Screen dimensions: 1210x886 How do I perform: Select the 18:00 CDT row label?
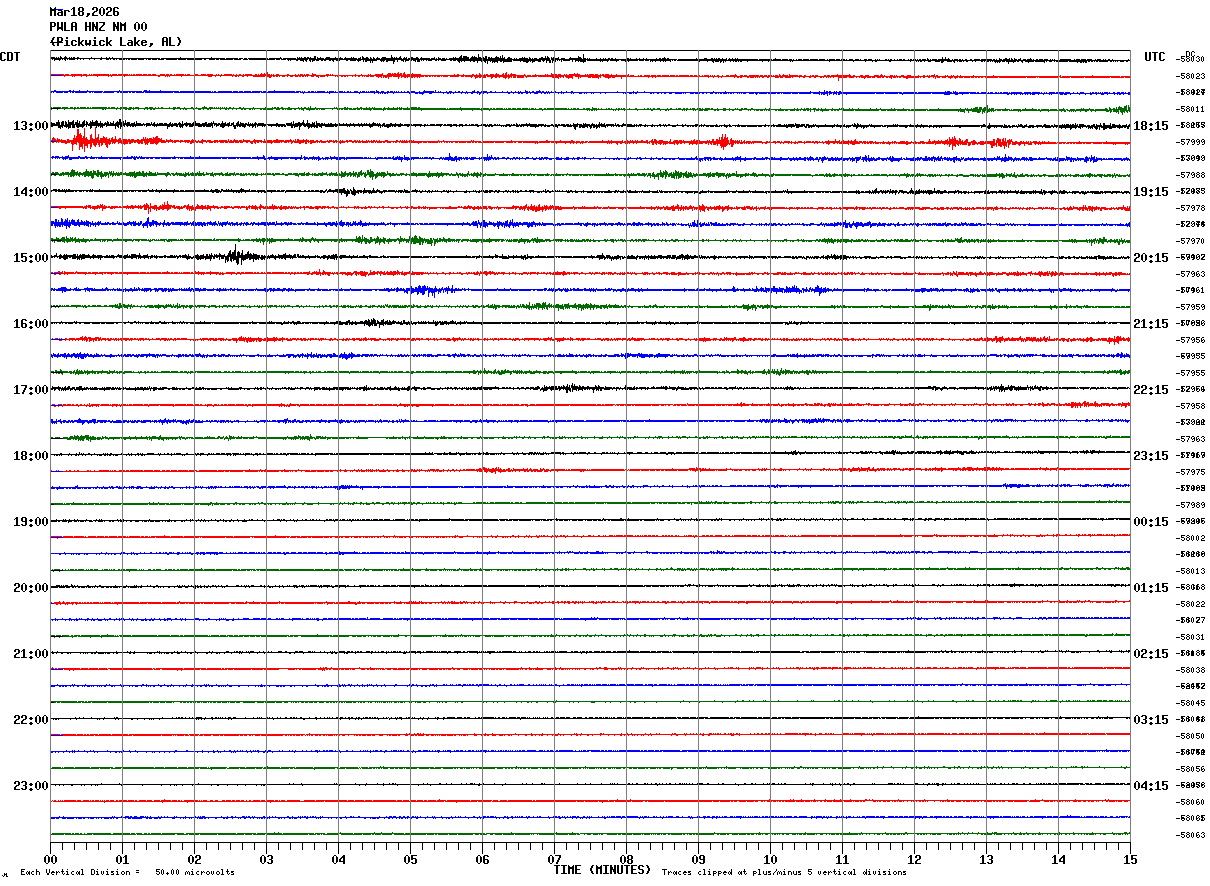[x=31, y=456]
